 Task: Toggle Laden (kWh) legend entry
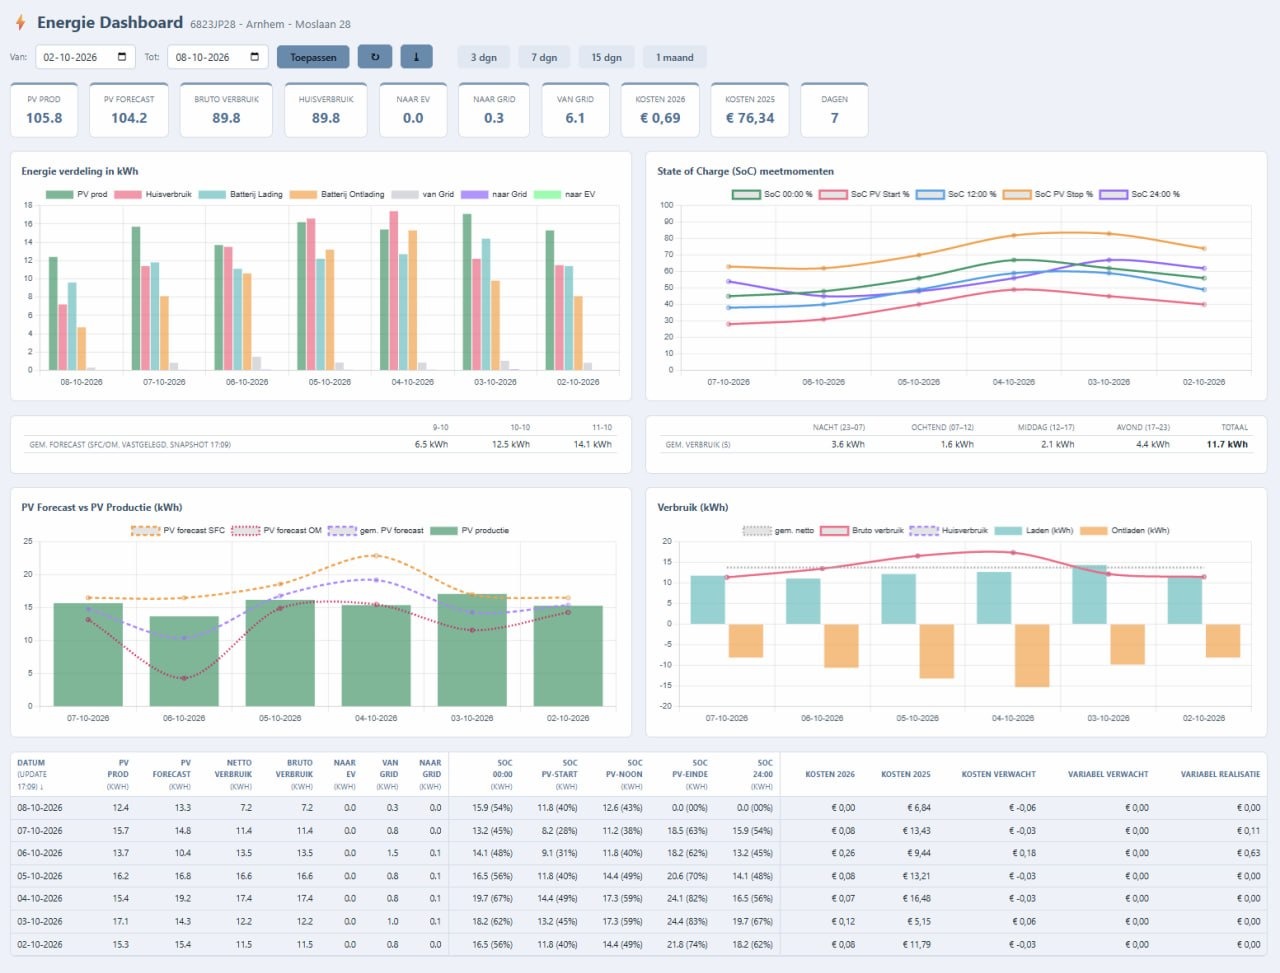(1034, 530)
